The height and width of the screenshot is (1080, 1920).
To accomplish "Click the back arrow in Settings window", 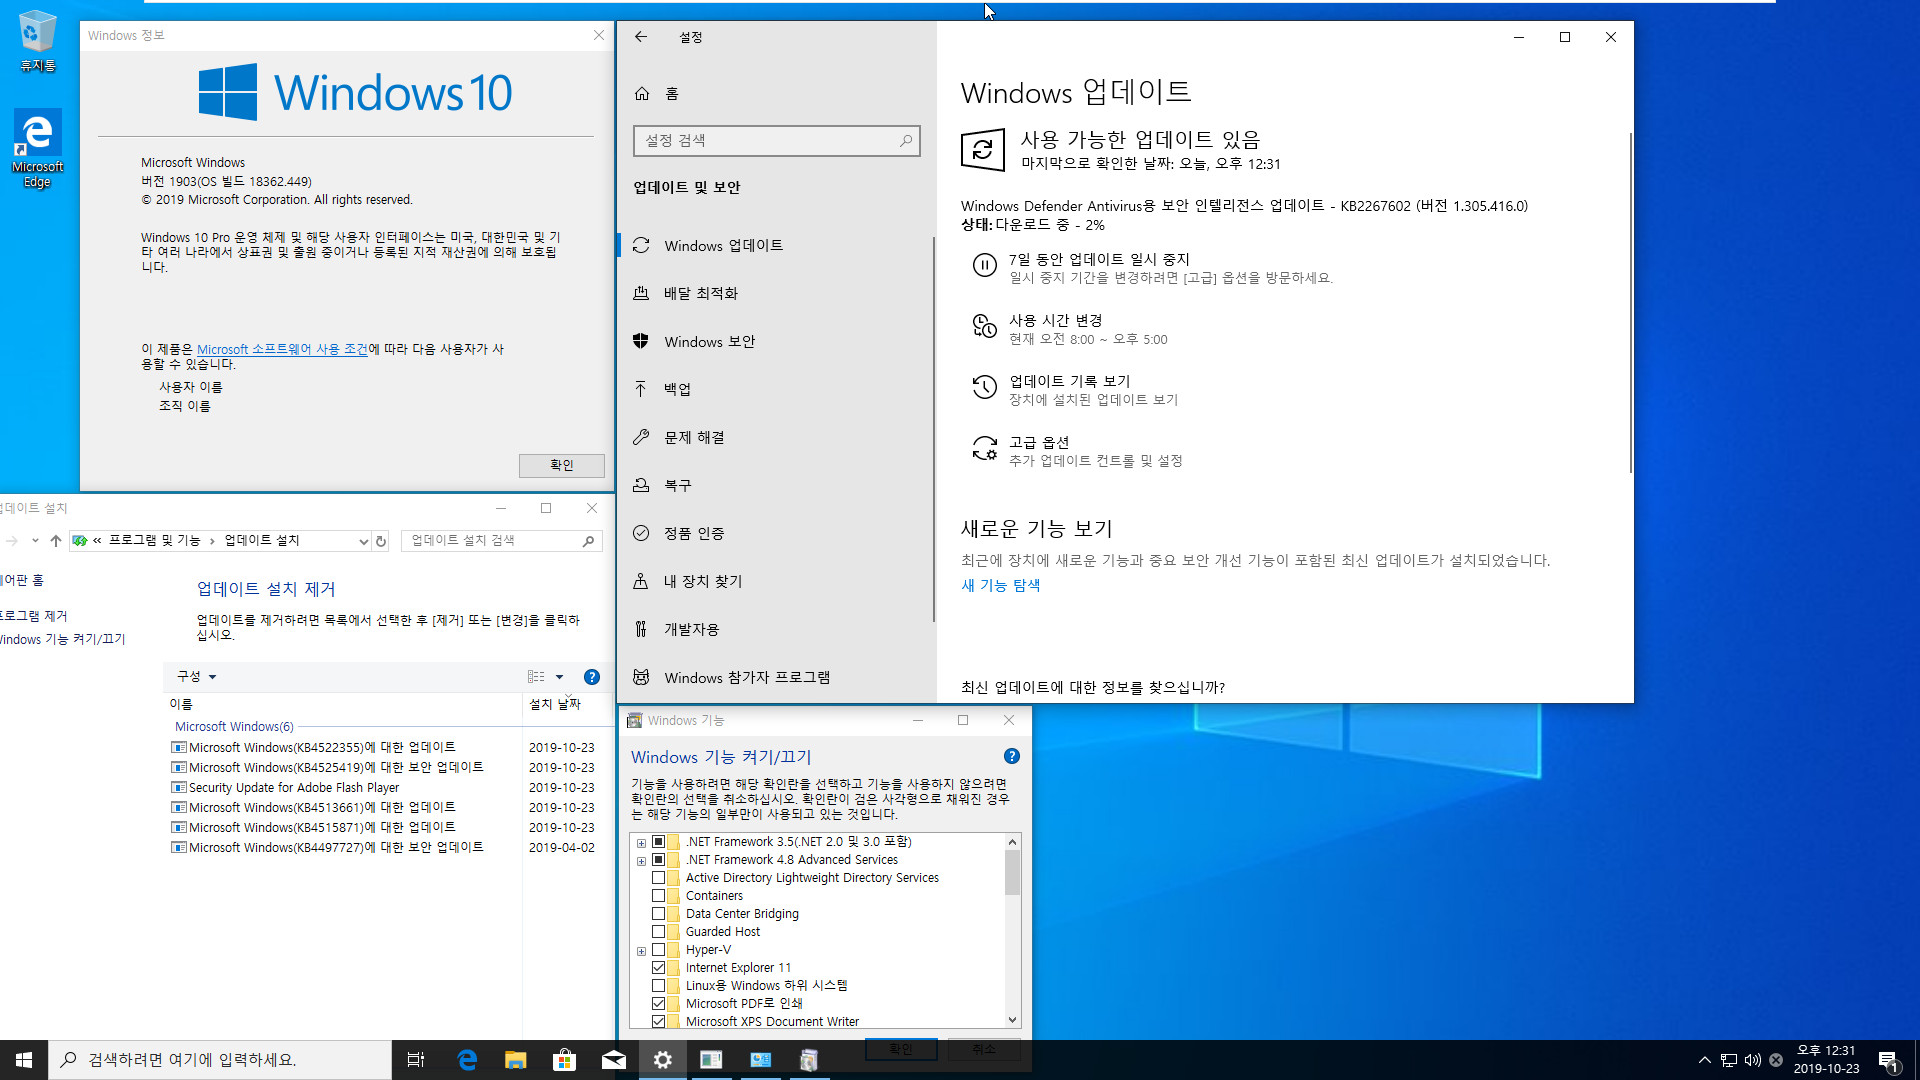I will 641,37.
